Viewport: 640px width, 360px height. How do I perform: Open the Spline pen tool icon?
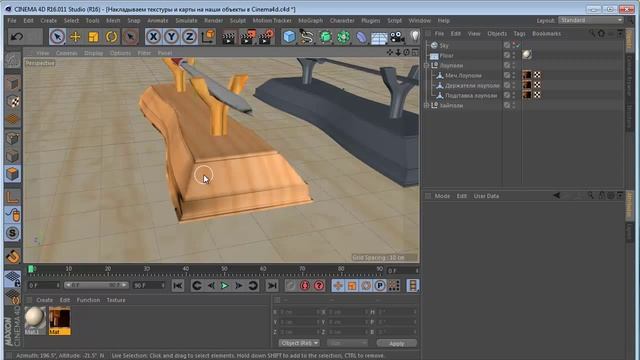click(307, 37)
